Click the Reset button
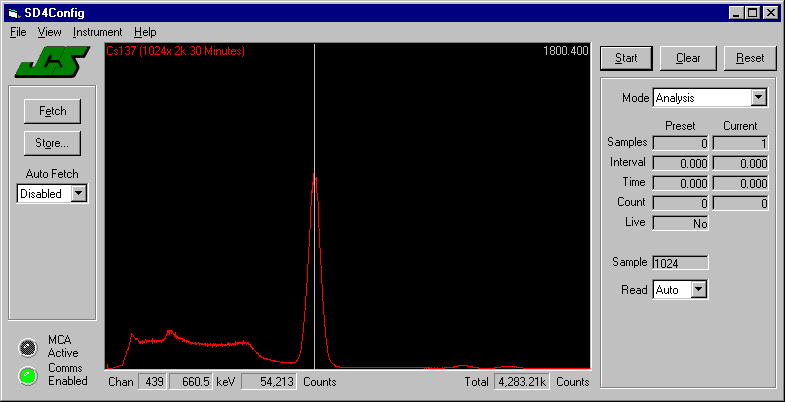The width and height of the screenshot is (785, 402). point(750,58)
